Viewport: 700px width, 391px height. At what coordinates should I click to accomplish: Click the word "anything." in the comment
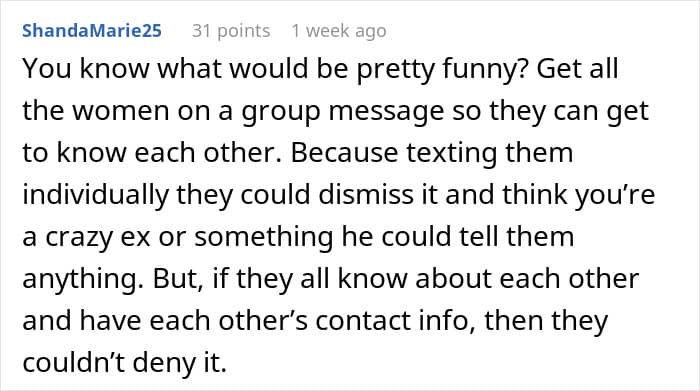pos(83,280)
